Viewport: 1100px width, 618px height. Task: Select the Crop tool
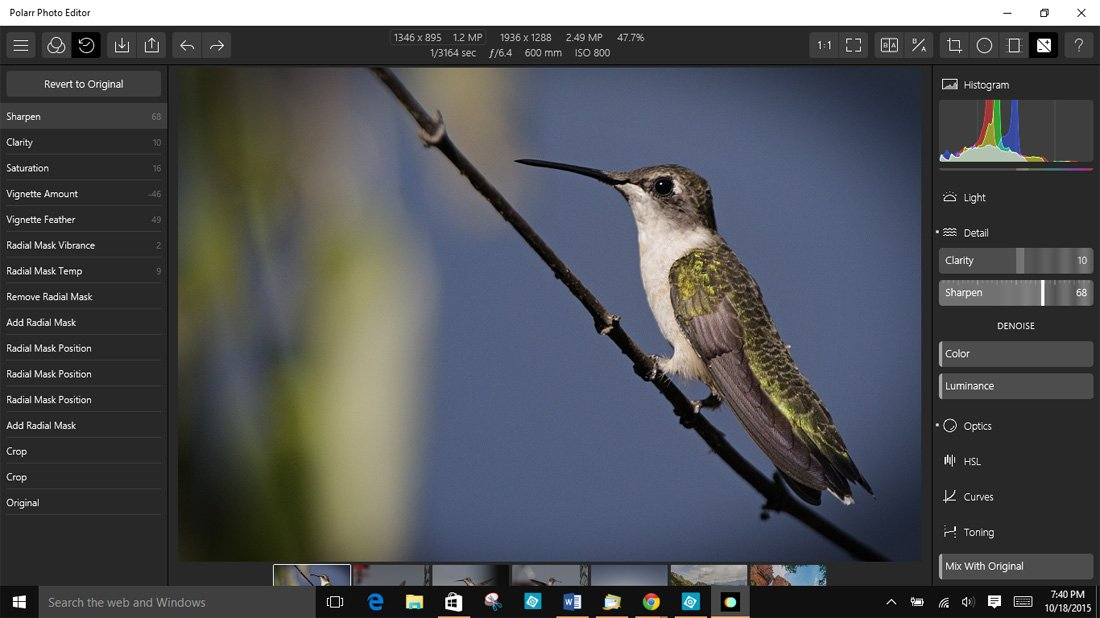955,45
